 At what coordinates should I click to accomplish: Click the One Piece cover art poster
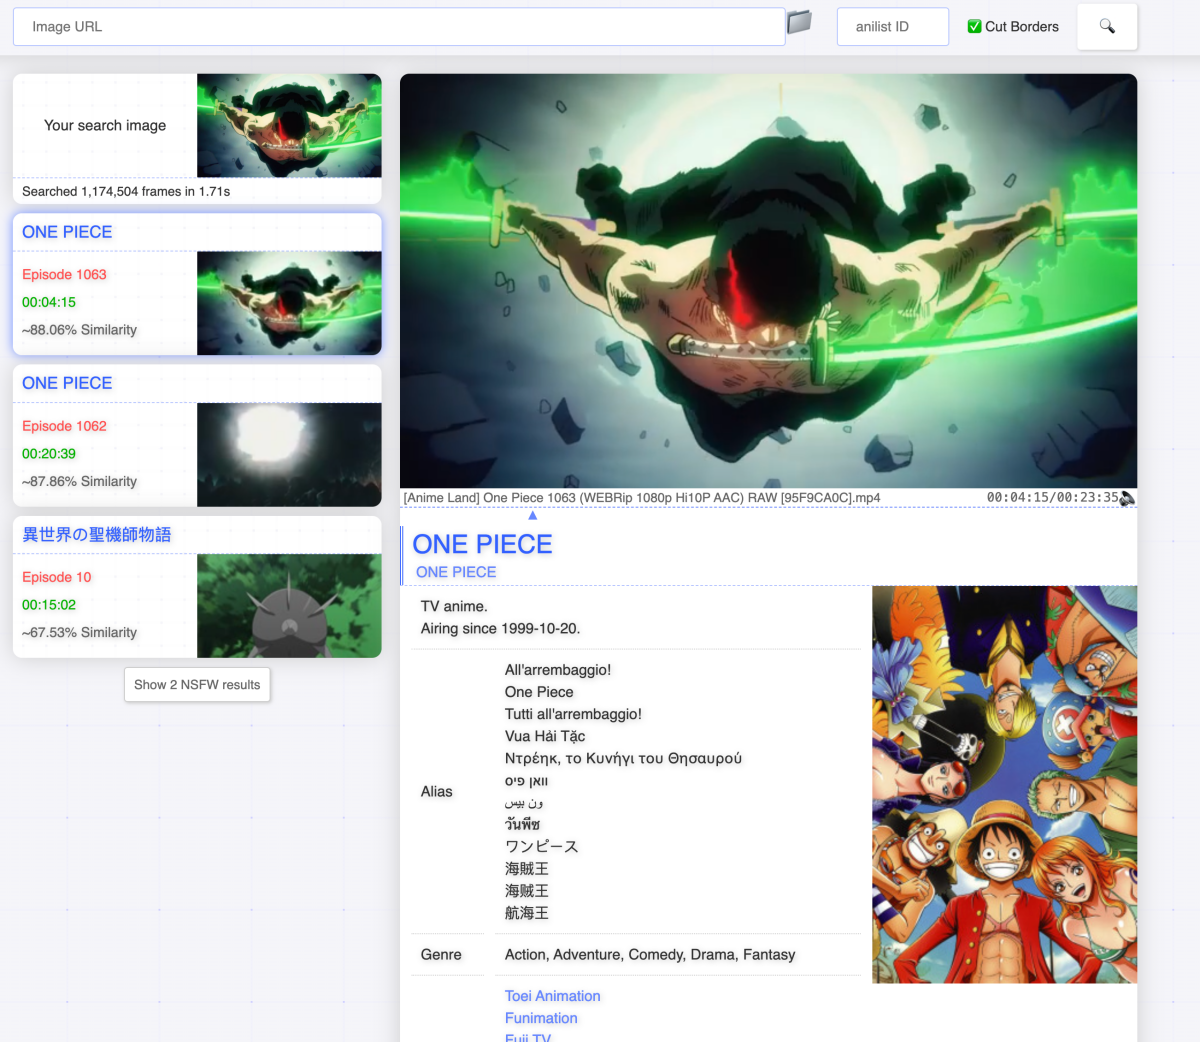(x=1004, y=784)
